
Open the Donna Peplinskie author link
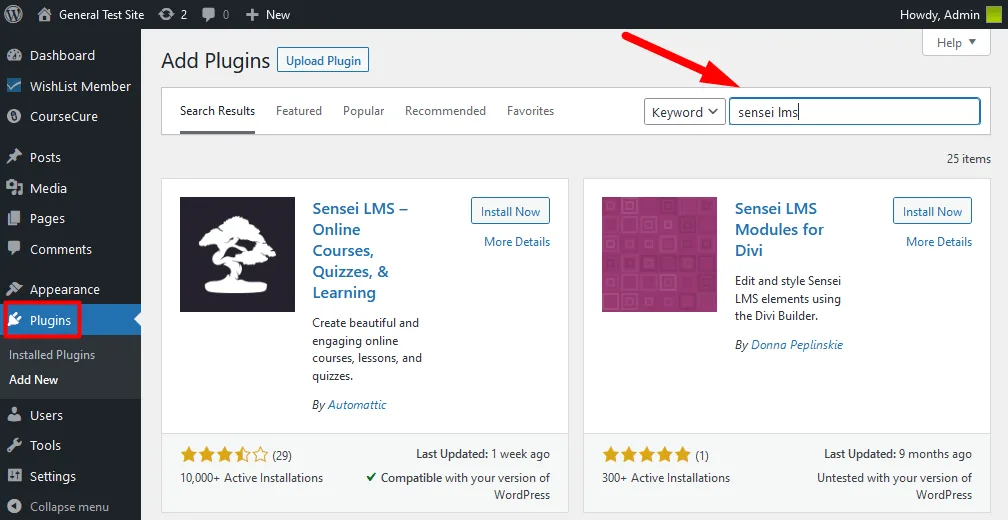coord(796,345)
